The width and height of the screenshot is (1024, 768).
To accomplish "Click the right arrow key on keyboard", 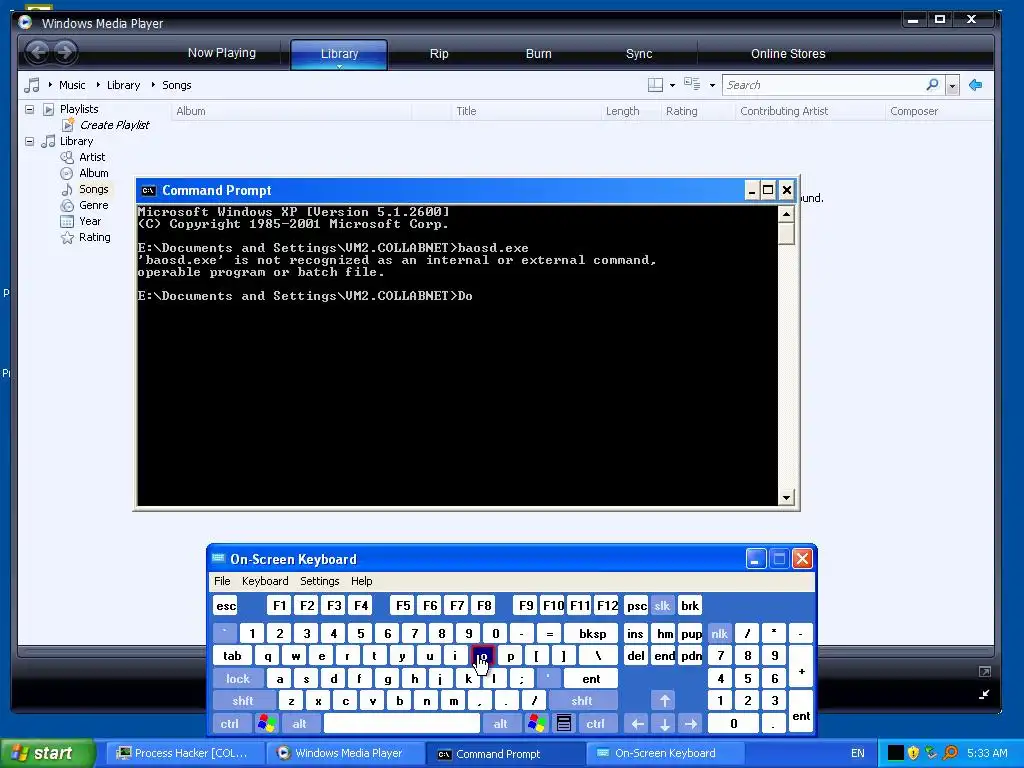I will [x=690, y=724].
